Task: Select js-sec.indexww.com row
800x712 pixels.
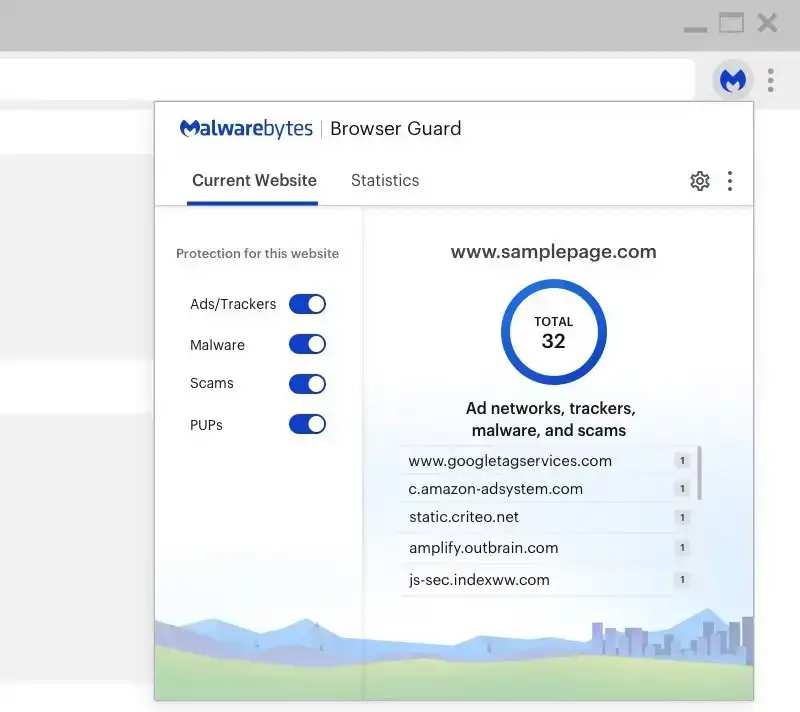Action: [x=548, y=580]
